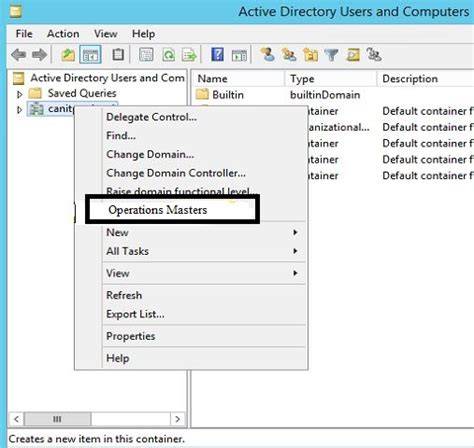Sort by the Name column header
The height and width of the screenshot is (448, 474).
(238, 79)
